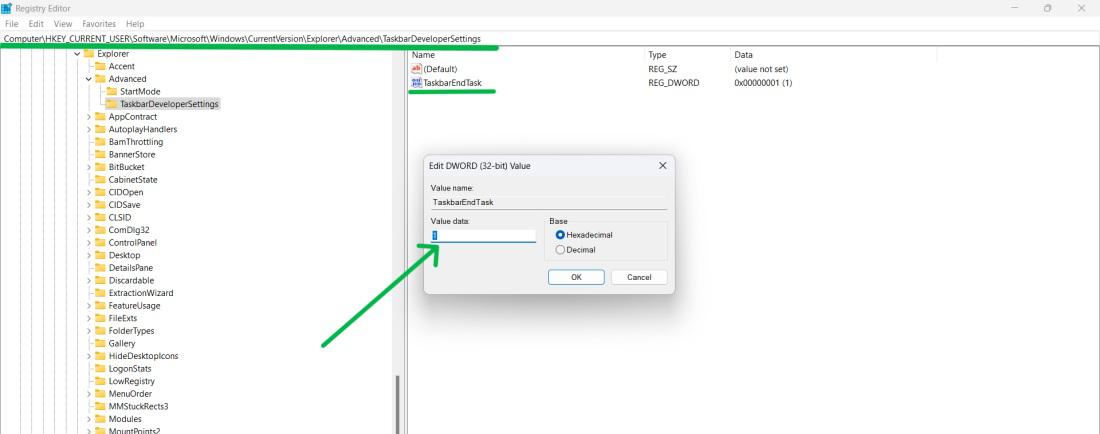Expand the FeatureUsage tree node

(x=89, y=306)
